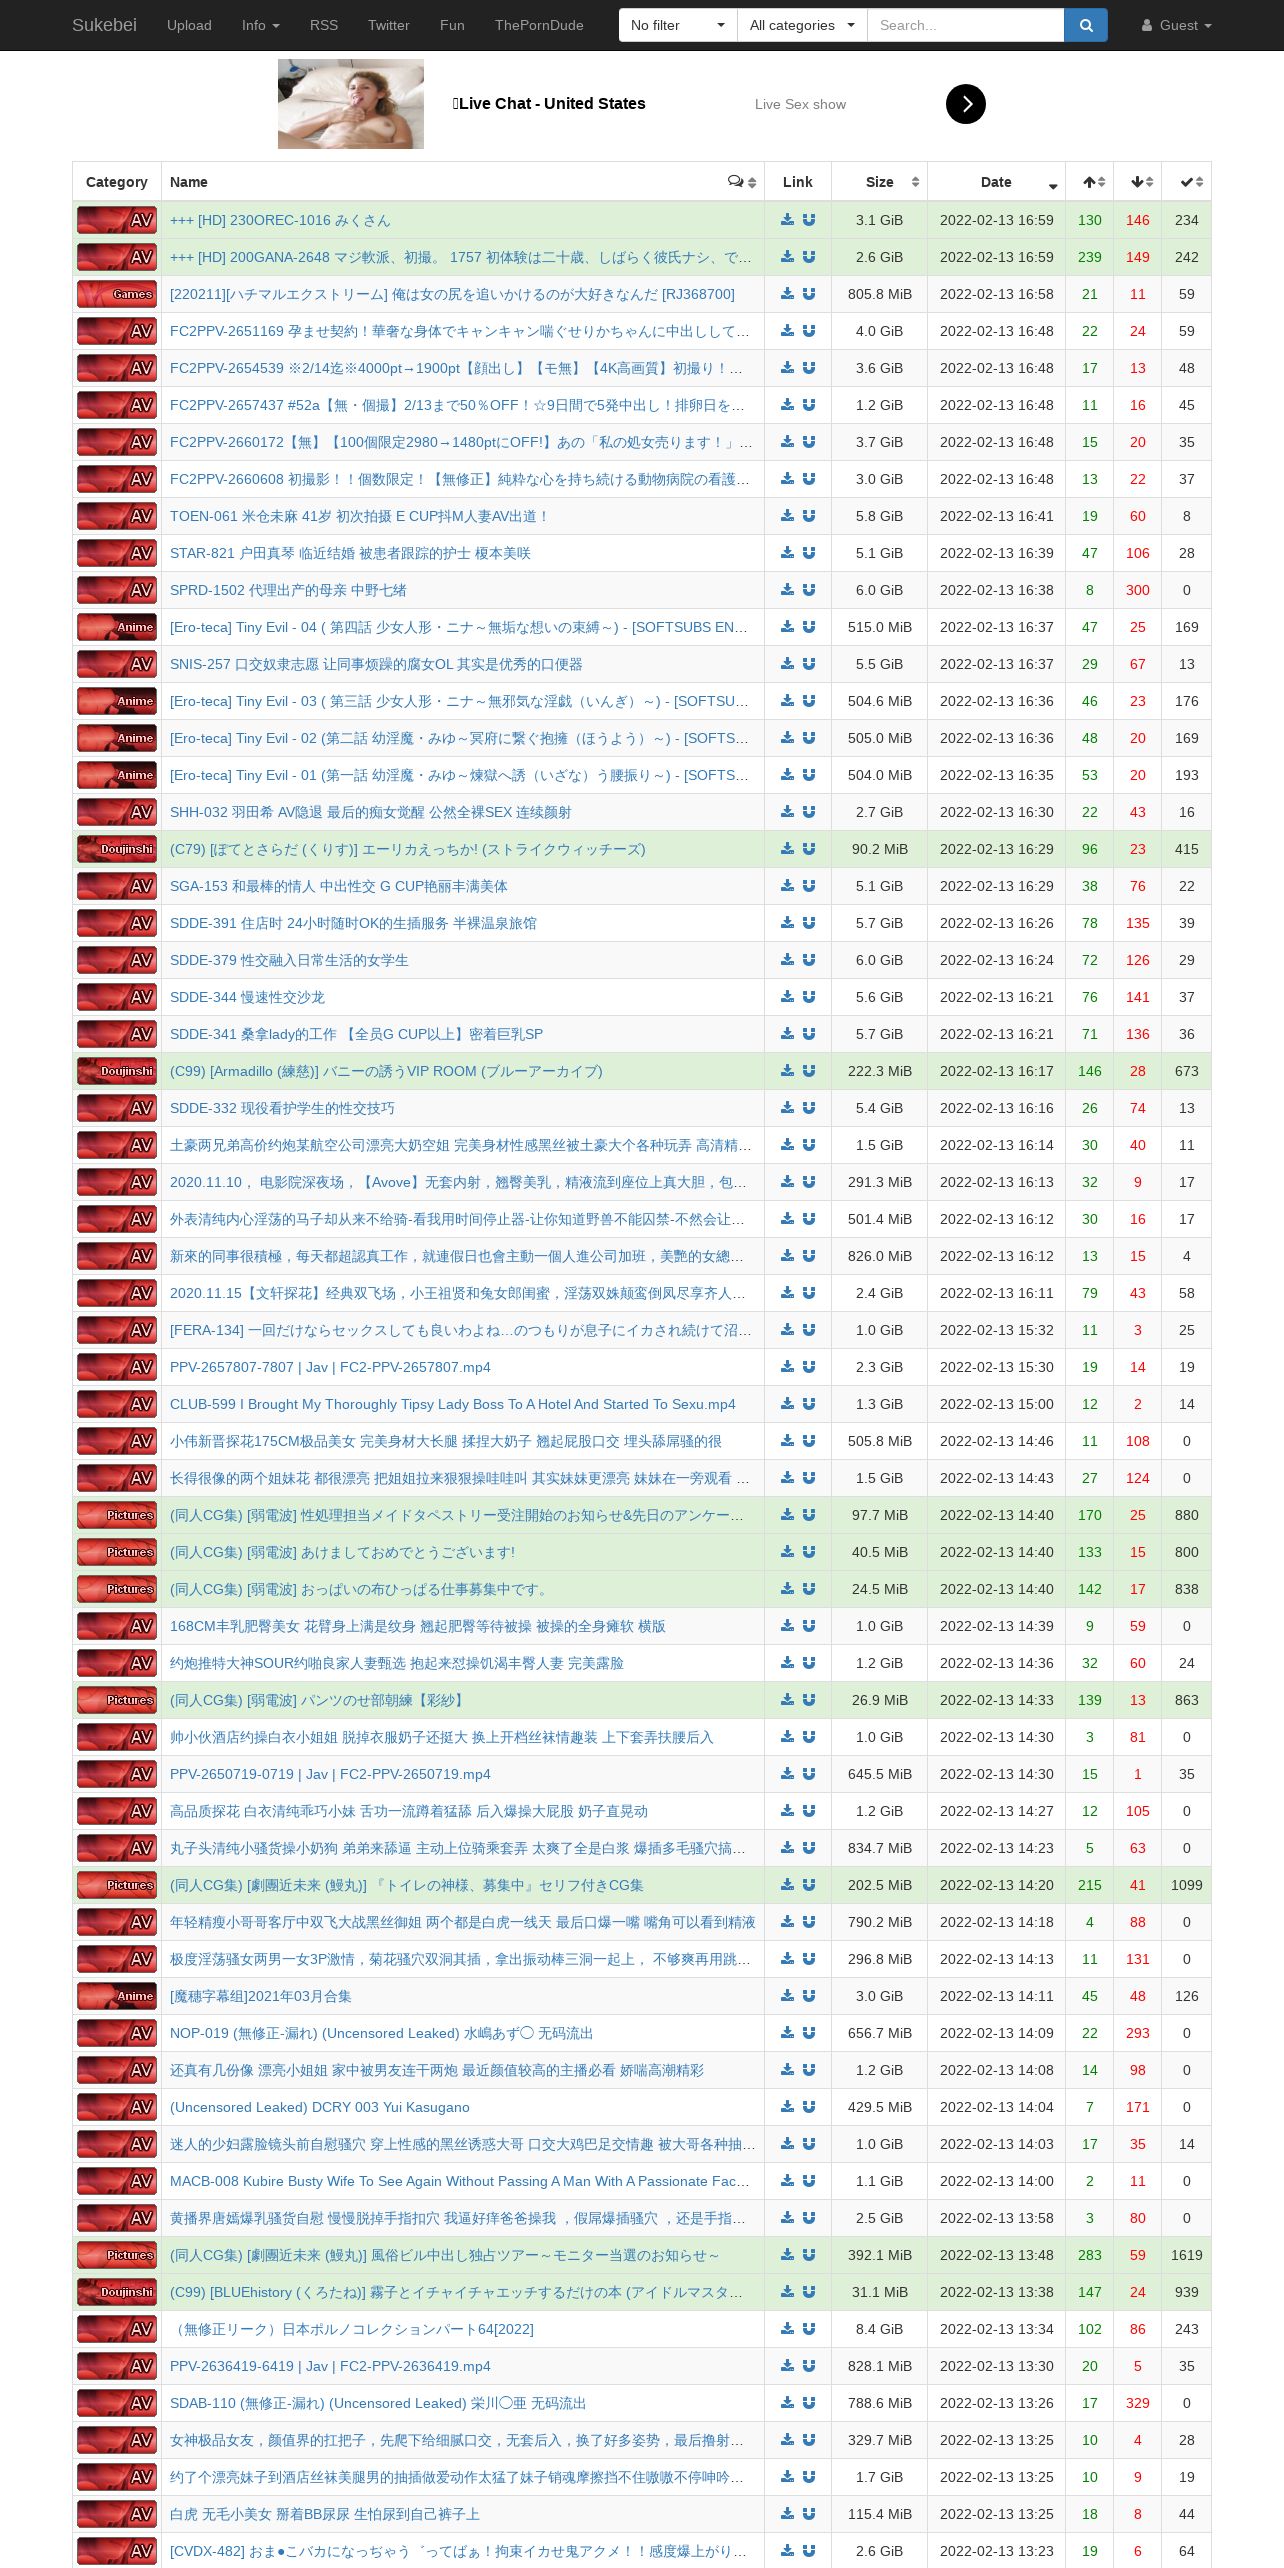Click the blue search magnifier button

[x=1086, y=25]
